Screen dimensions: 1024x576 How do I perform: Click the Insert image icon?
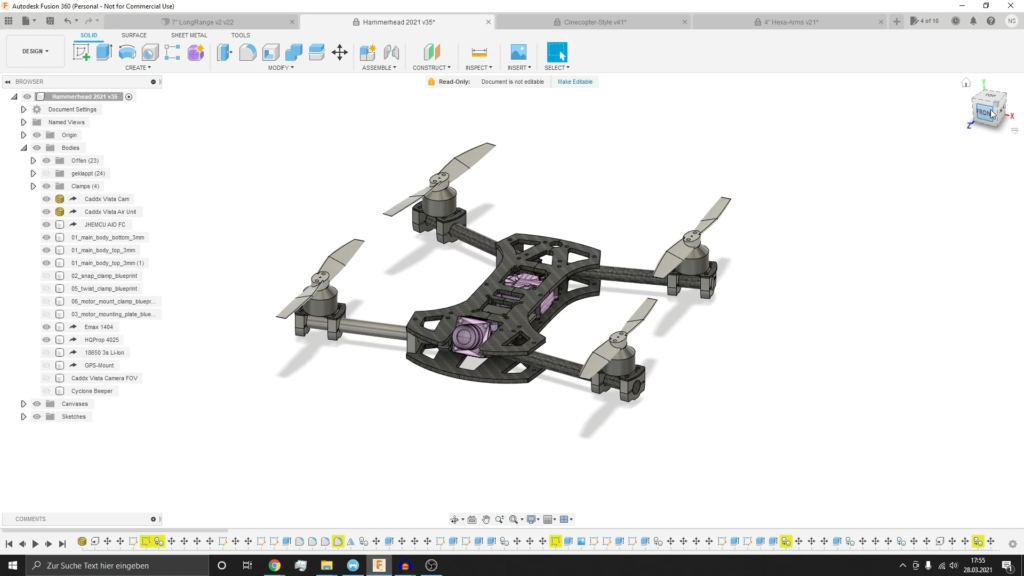coord(518,52)
